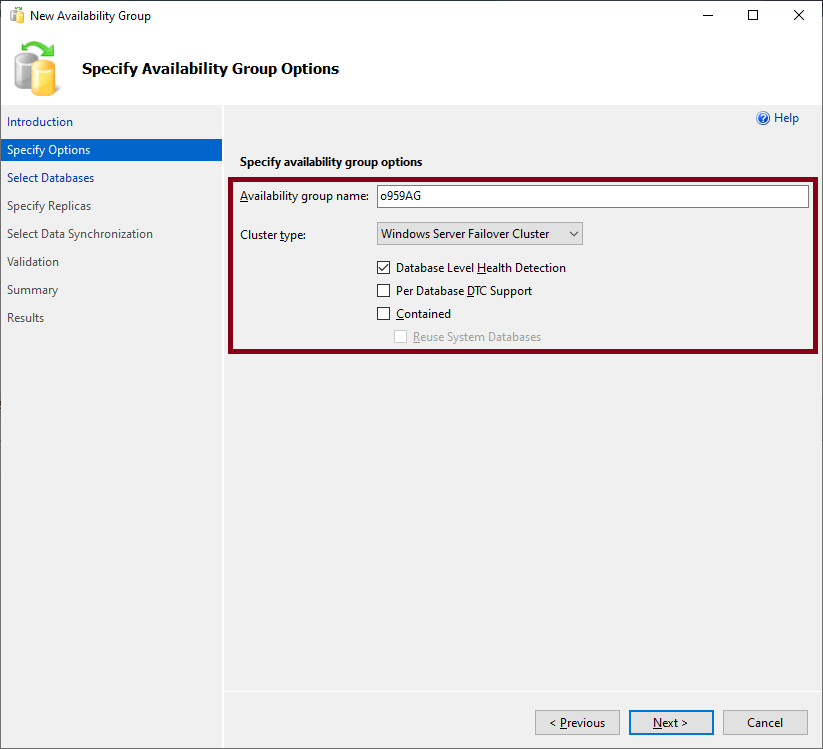
Task: Go to the Introduction page
Action: pyautogui.click(x=40, y=122)
